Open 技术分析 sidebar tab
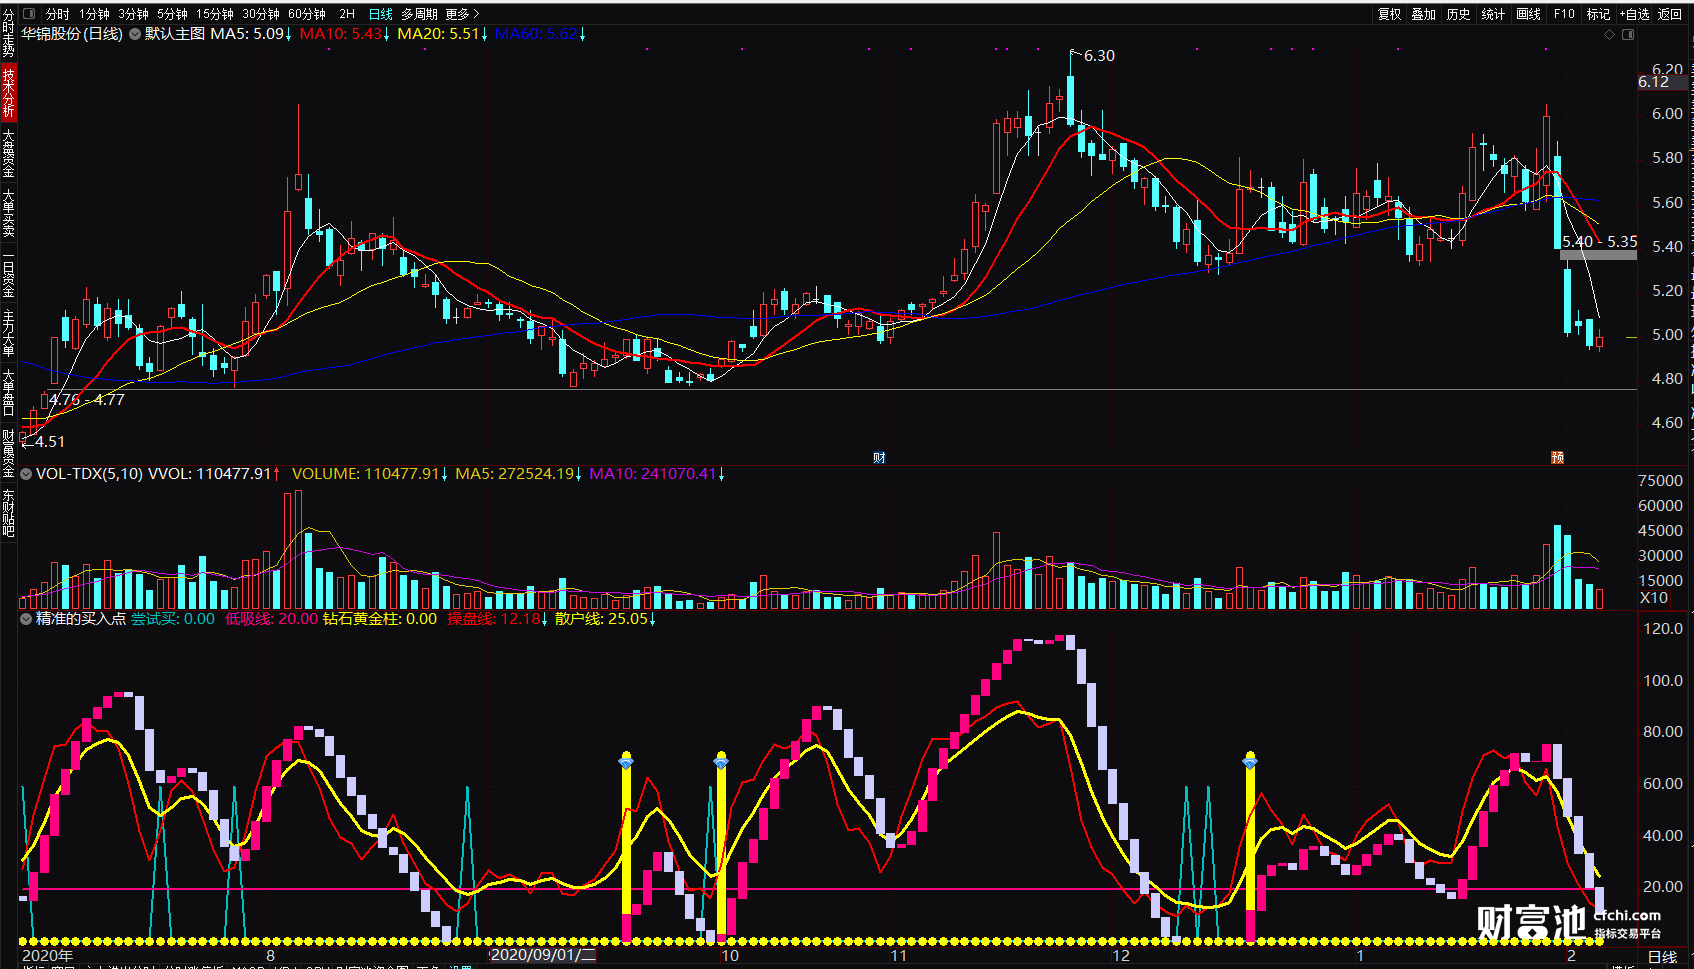The height and width of the screenshot is (969, 1694). (x=8, y=93)
